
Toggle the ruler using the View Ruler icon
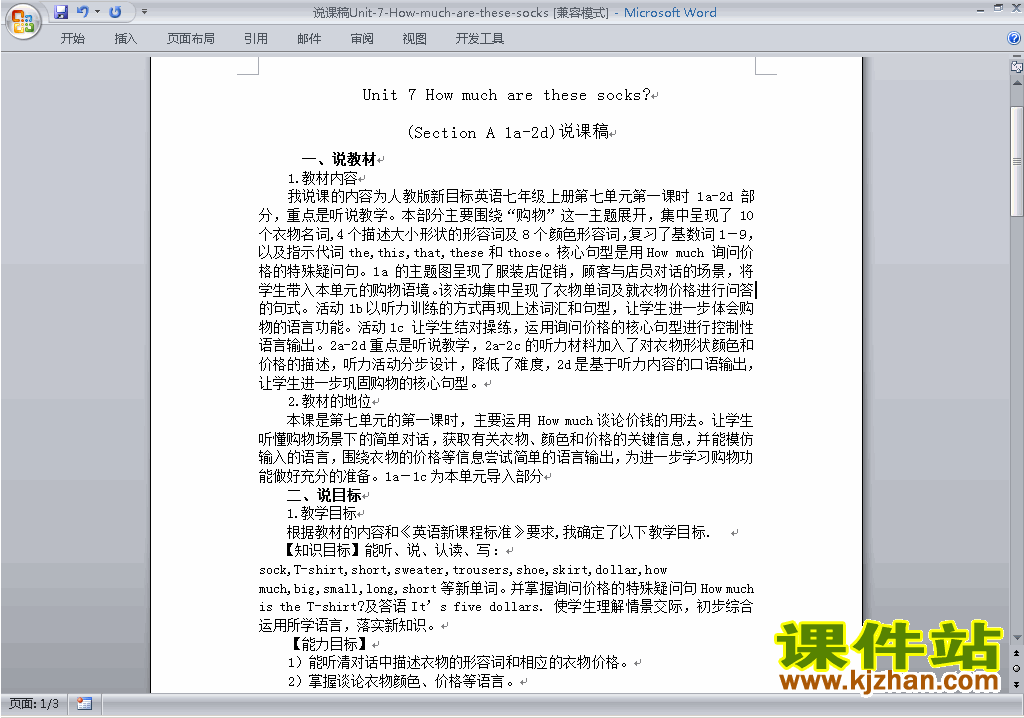[1017, 67]
